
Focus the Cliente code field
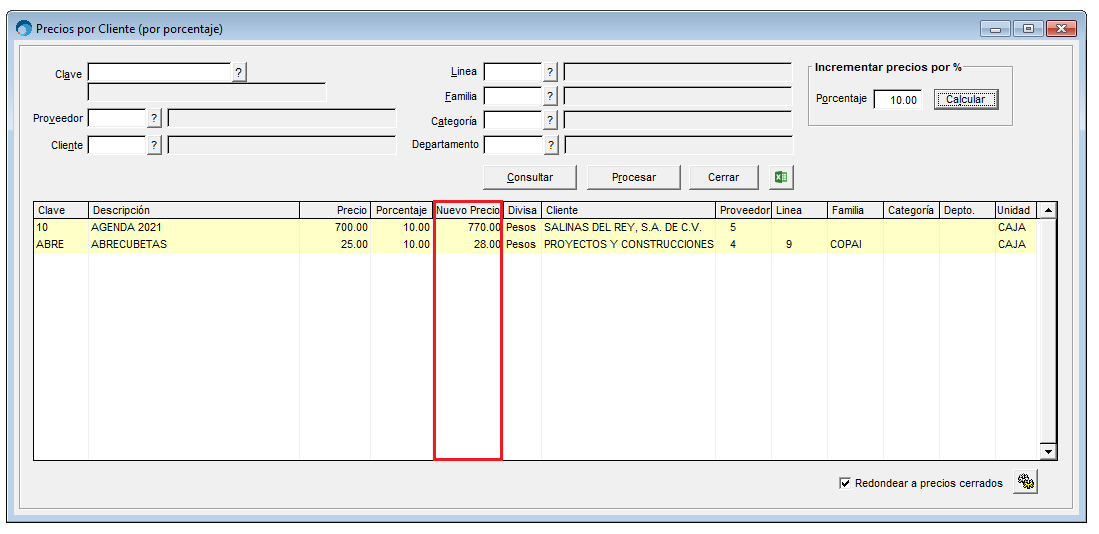(116, 145)
